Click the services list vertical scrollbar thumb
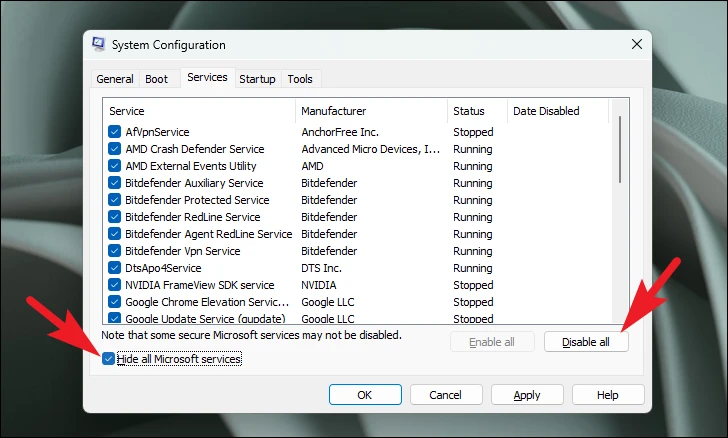This screenshot has width=728, height=438. [620, 149]
